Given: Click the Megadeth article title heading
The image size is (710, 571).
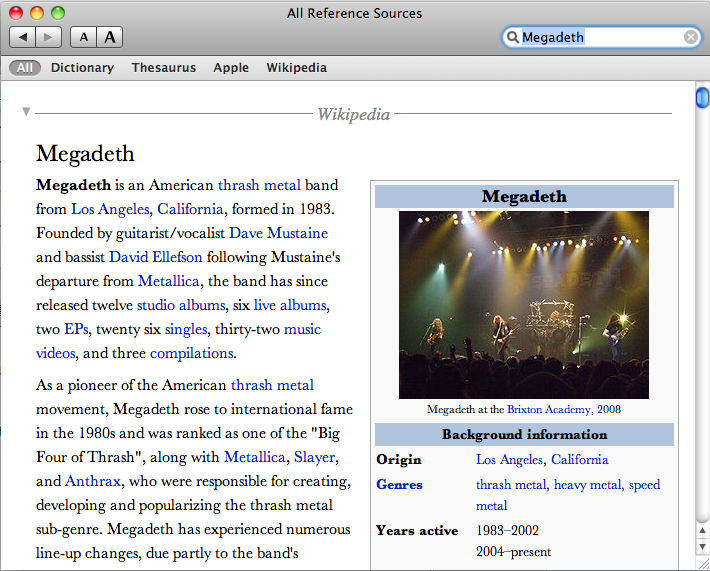Looking at the screenshot, I should [85, 154].
